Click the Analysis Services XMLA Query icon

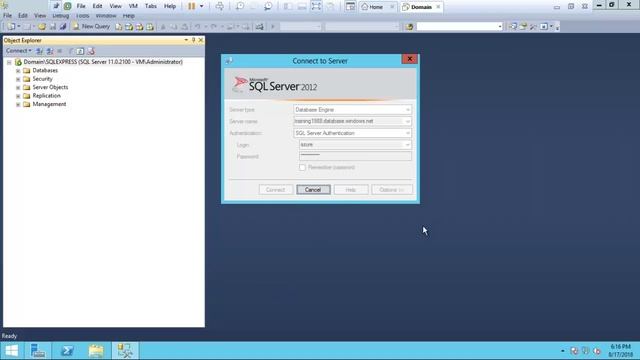click(150, 27)
